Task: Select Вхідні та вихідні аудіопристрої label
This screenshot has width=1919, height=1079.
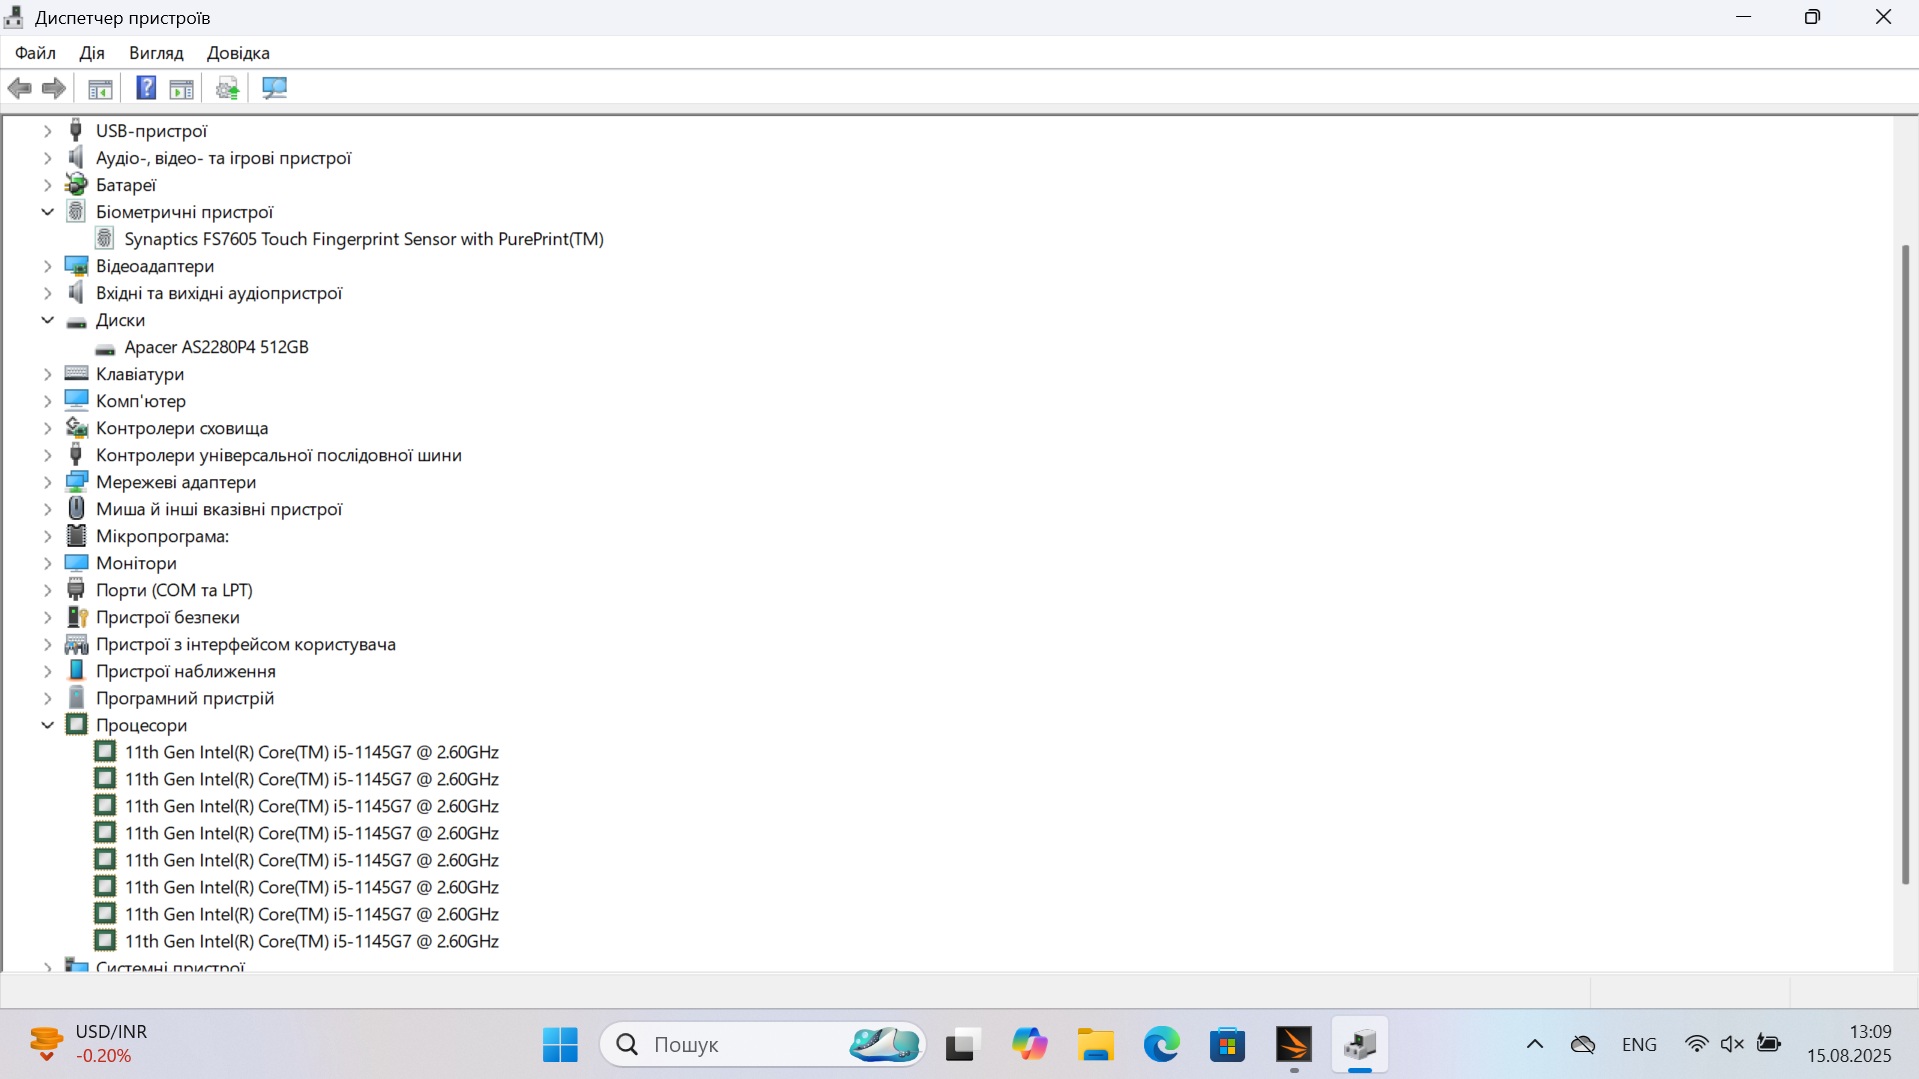Action: point(219,292)
